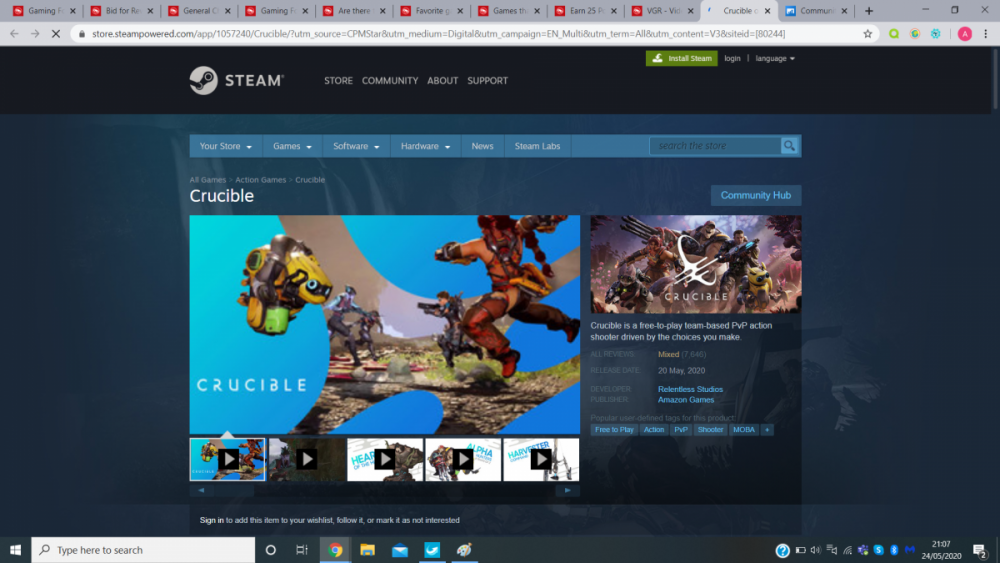Play the Harvester Command video thumbnail

point(541,459)
